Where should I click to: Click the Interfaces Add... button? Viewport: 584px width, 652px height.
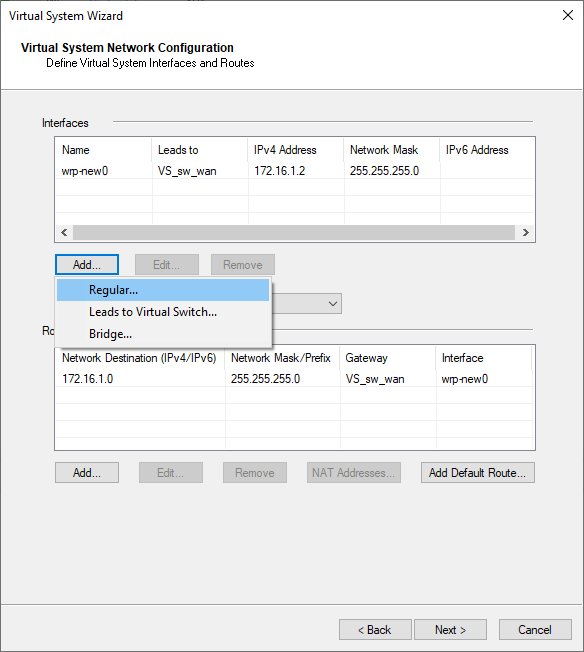click(x=87, y=264)
